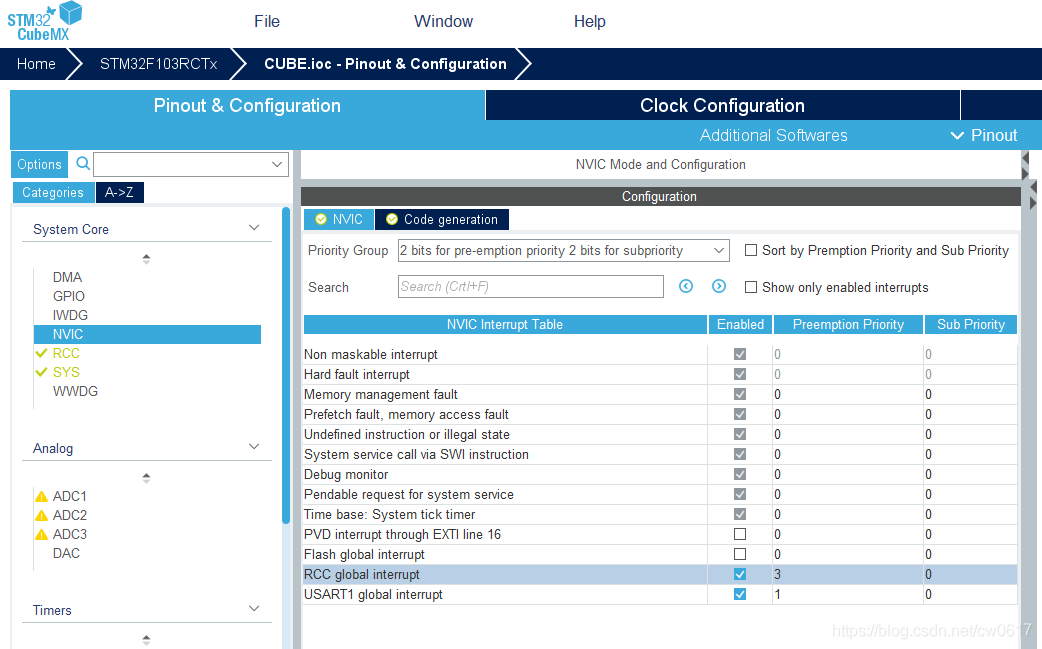Click the STM32CubeMX logo

45,21
